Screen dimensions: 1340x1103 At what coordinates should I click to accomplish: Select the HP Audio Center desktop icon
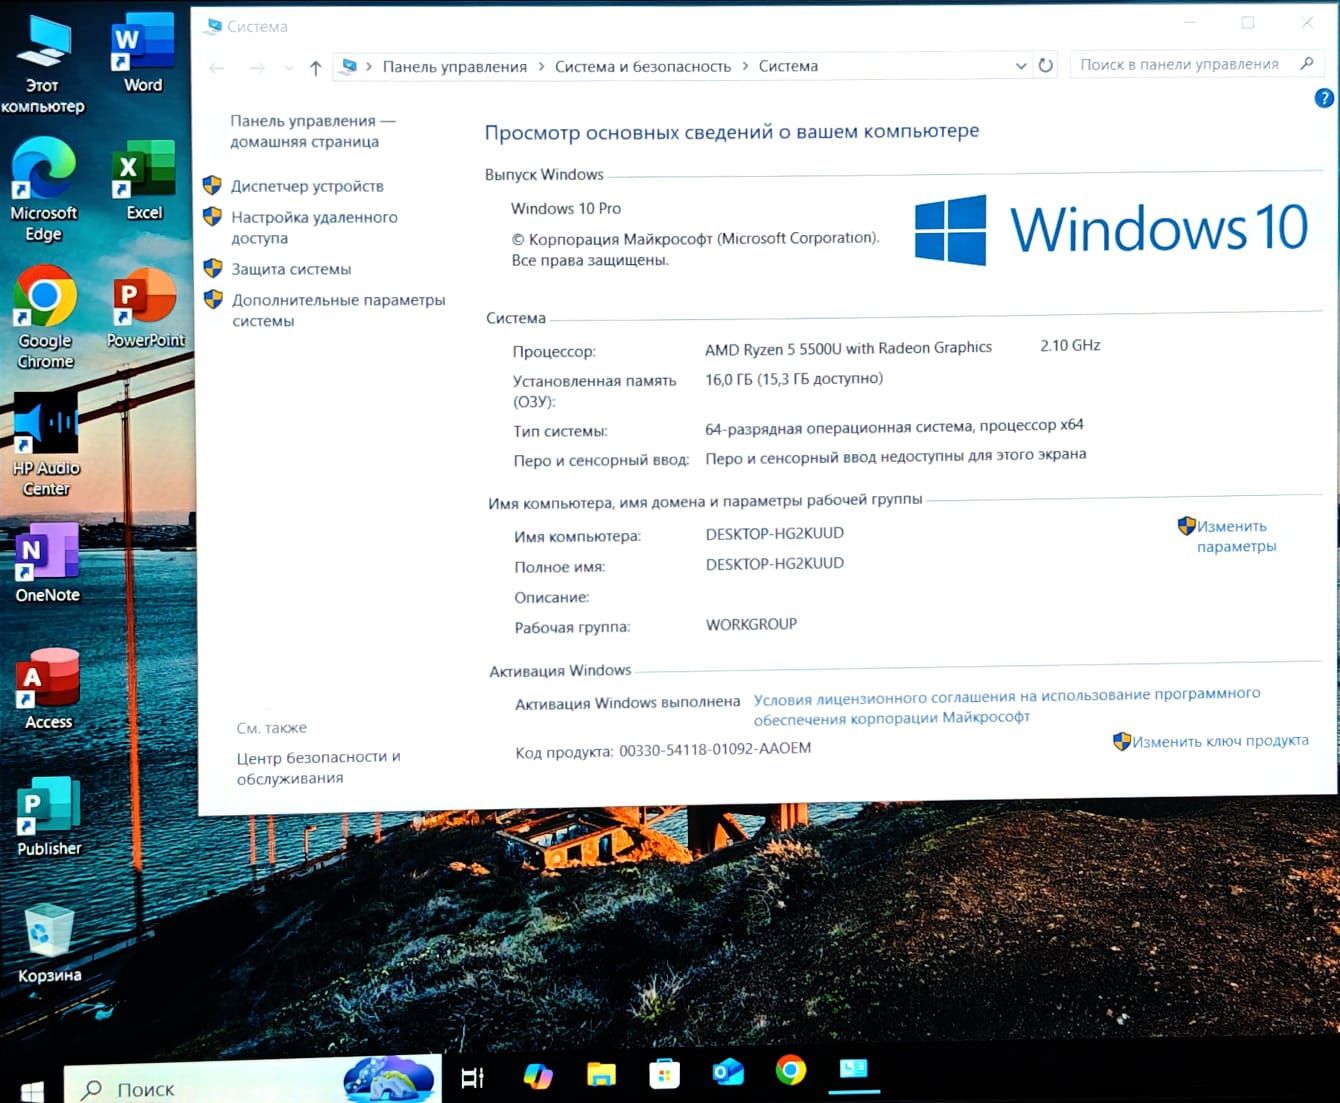46,445
